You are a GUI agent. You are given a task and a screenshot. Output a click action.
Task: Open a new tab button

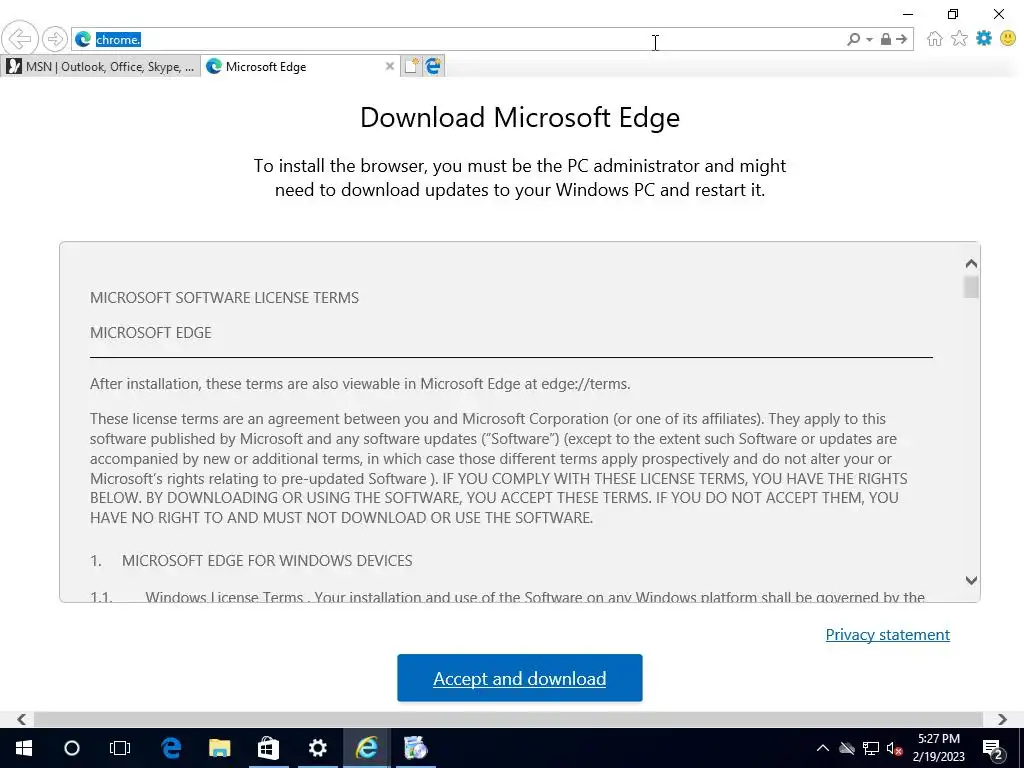411,66
